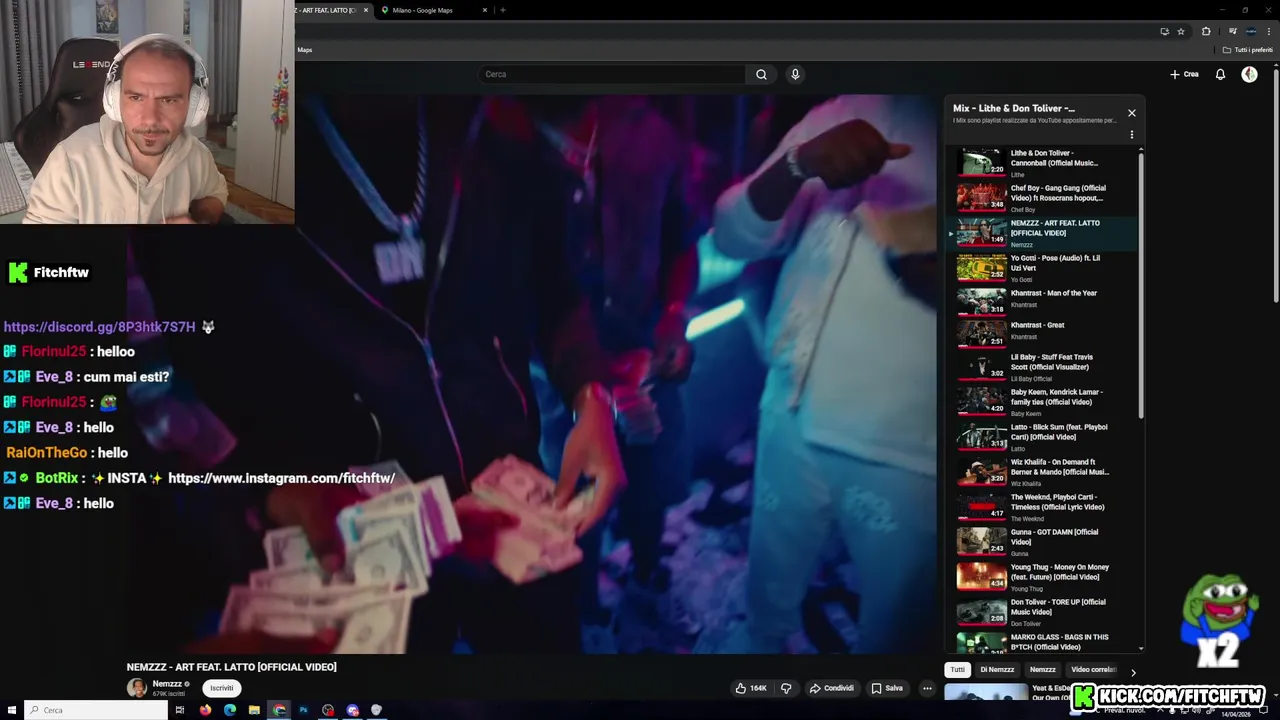Select Khantrast Man of the Year item
Viewport: 1280px width, 720px height.
pyautogui.click(x=1044, y=300)
